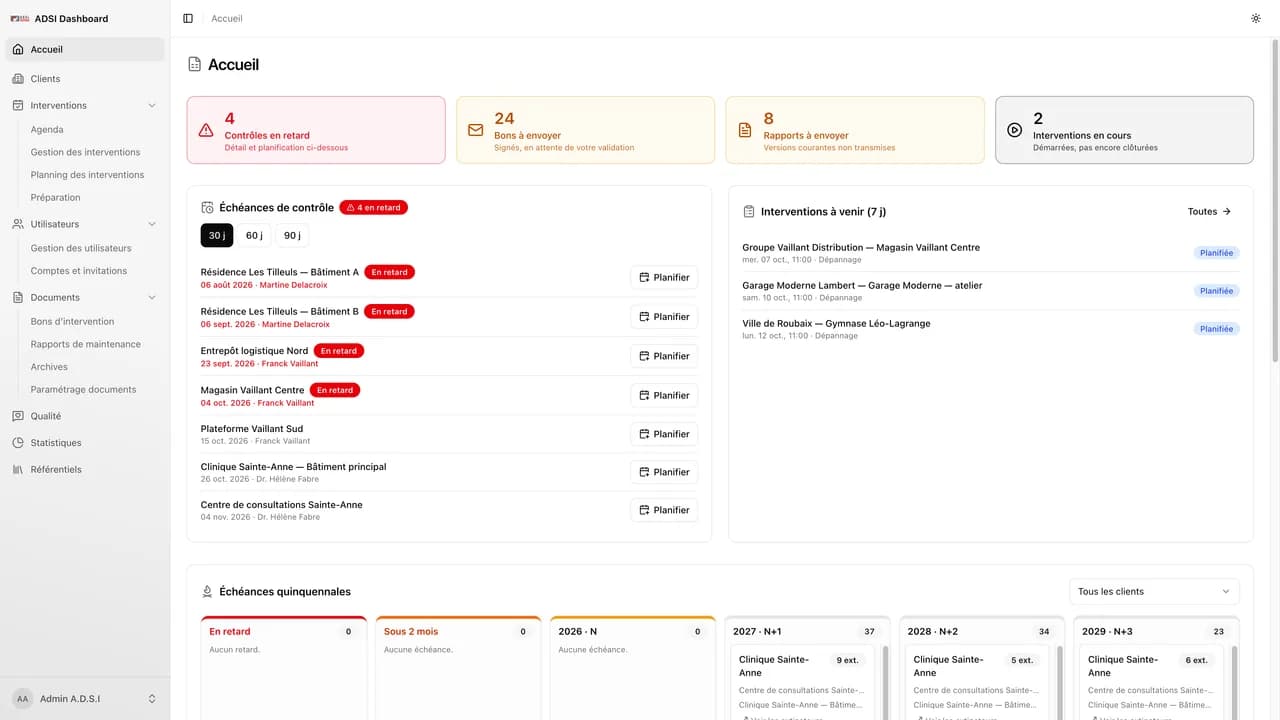Collapse the Documents sidebar group
Screen dimensions: 1280x720
click(x=85, y=297)
